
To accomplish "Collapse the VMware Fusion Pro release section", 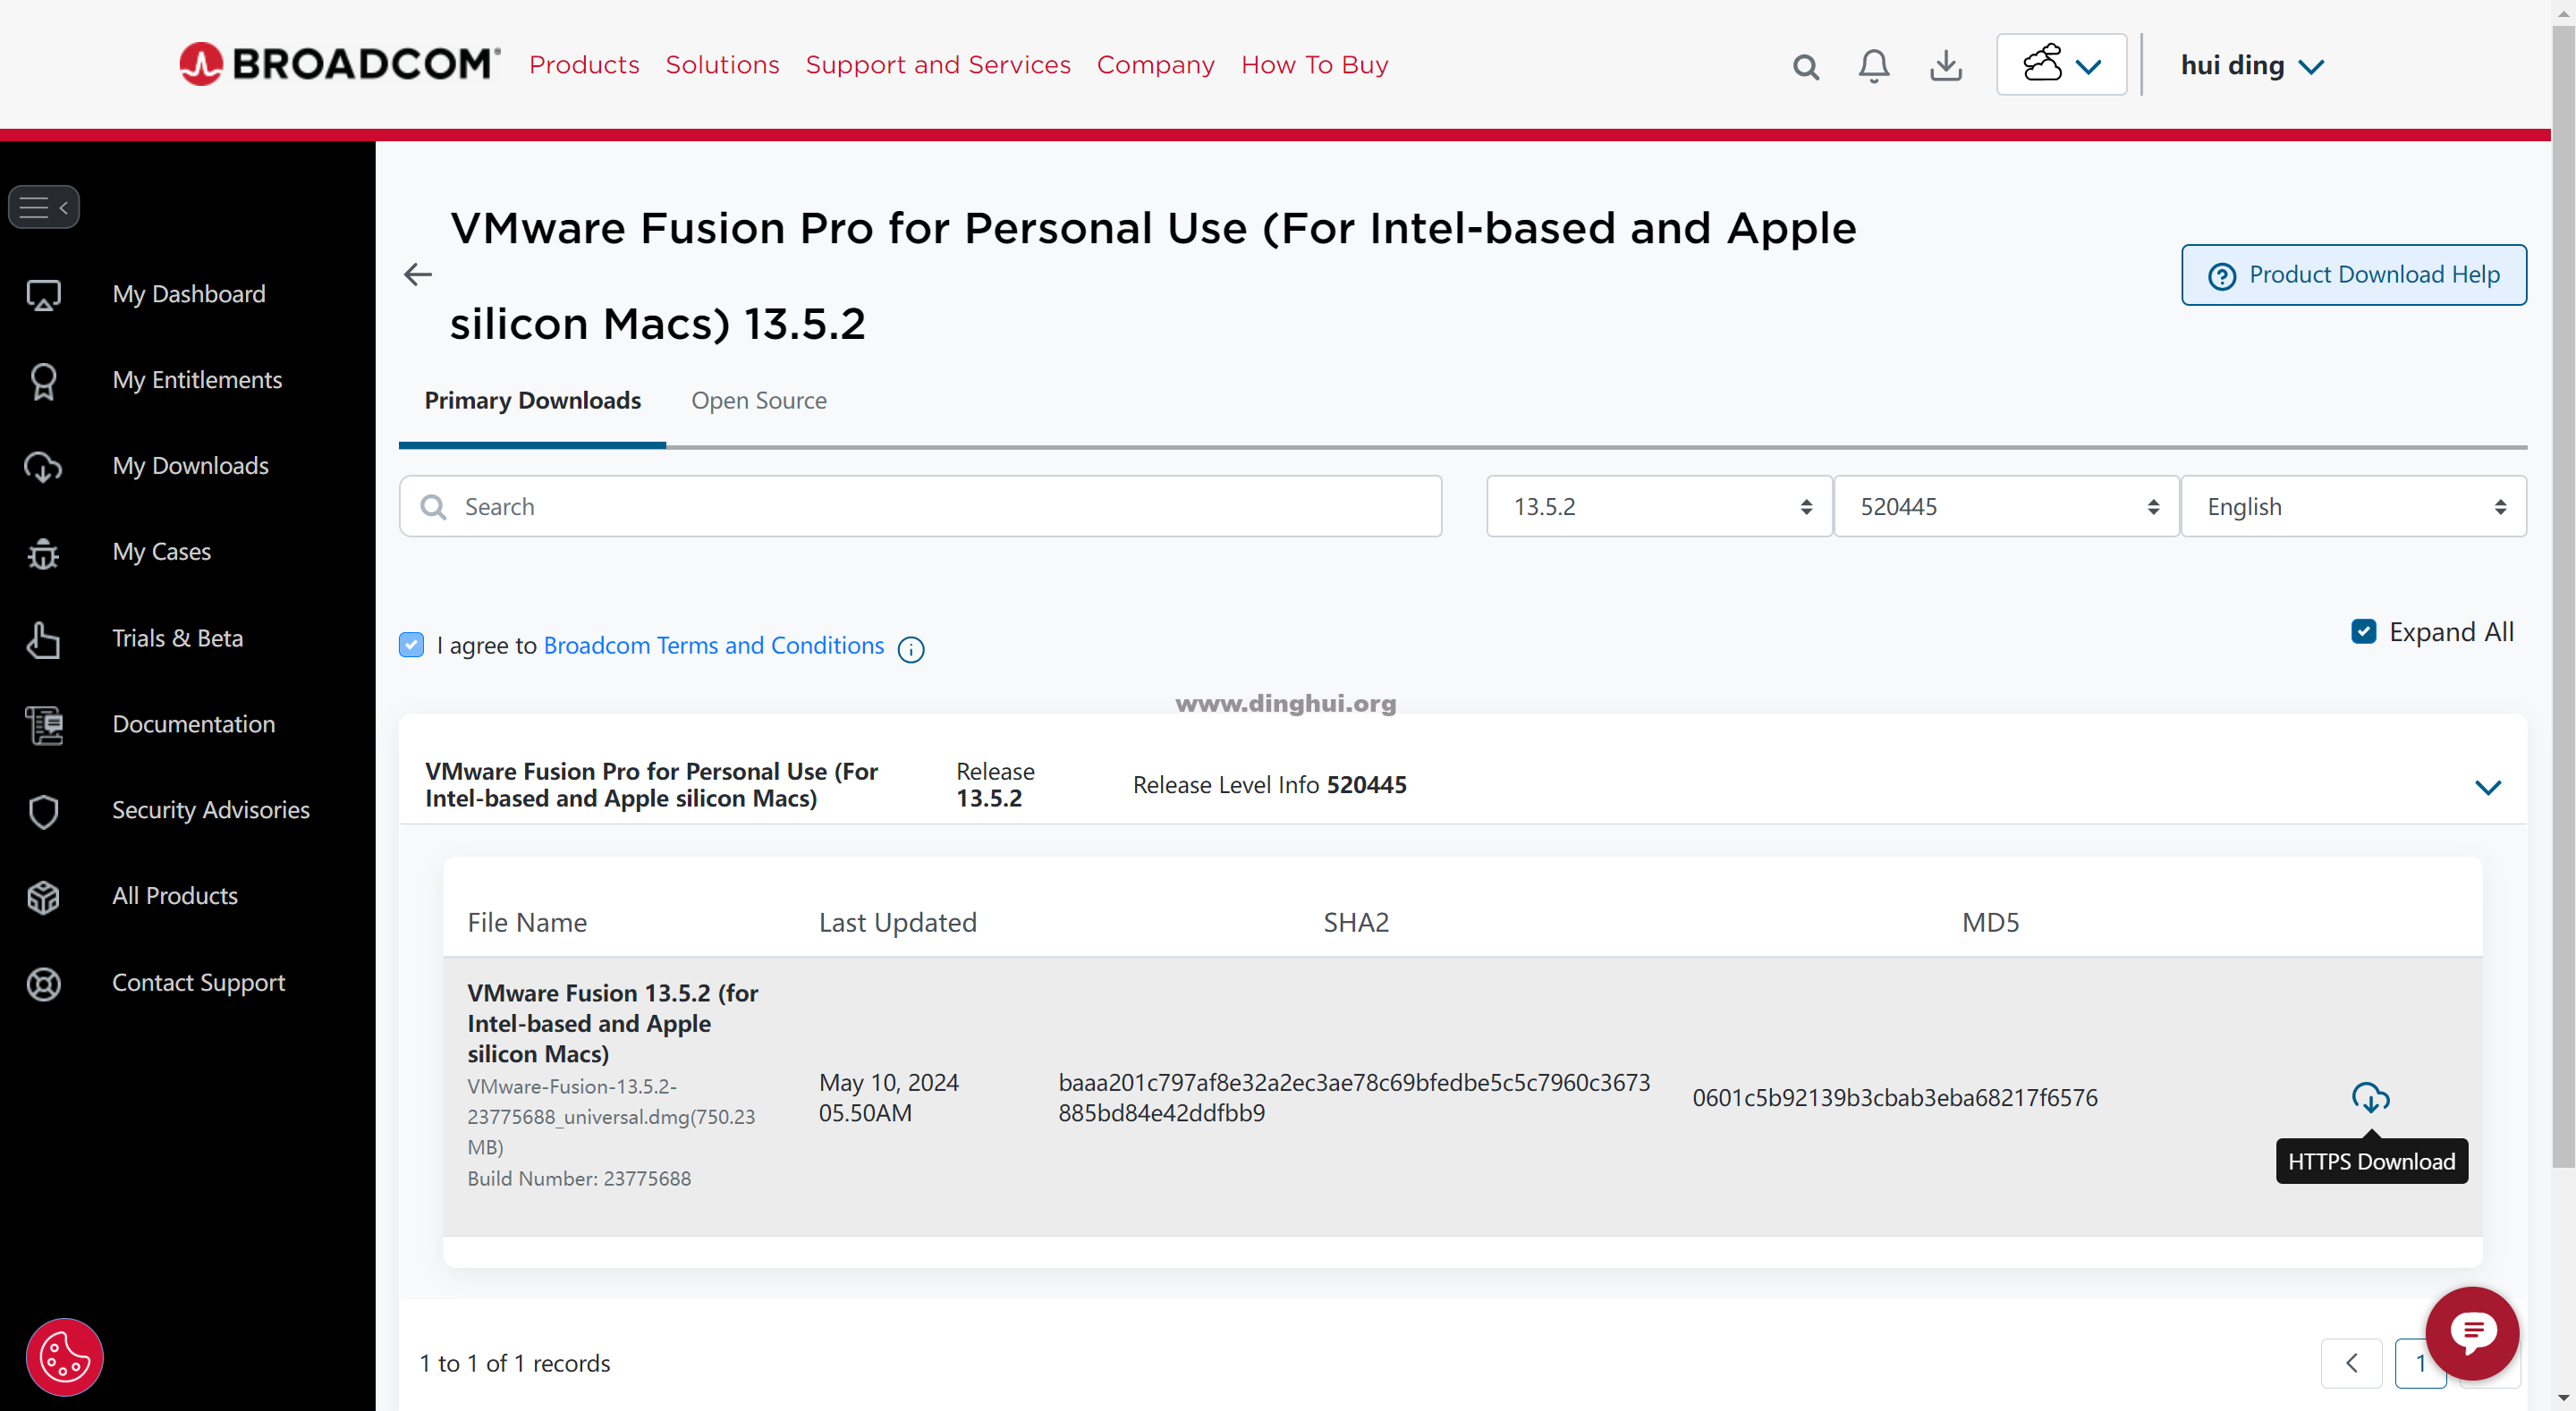I will pyautogui.click(x=2487, y=787).
